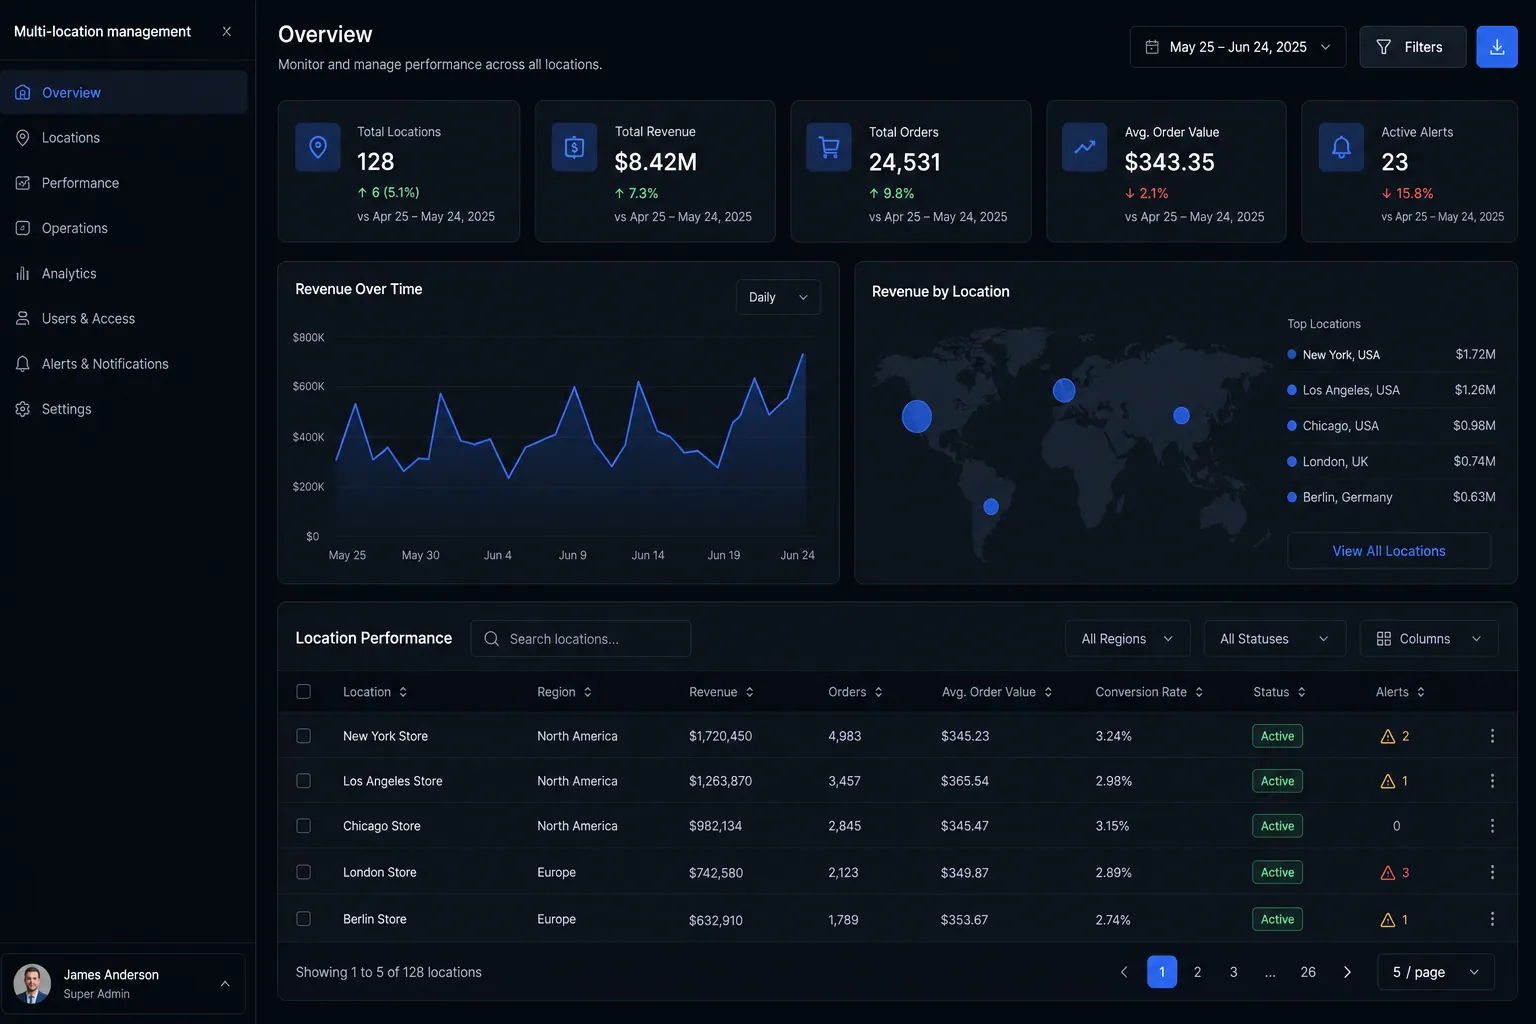Go to next page arrow

pyautogui.click(x=1347, y=972)
